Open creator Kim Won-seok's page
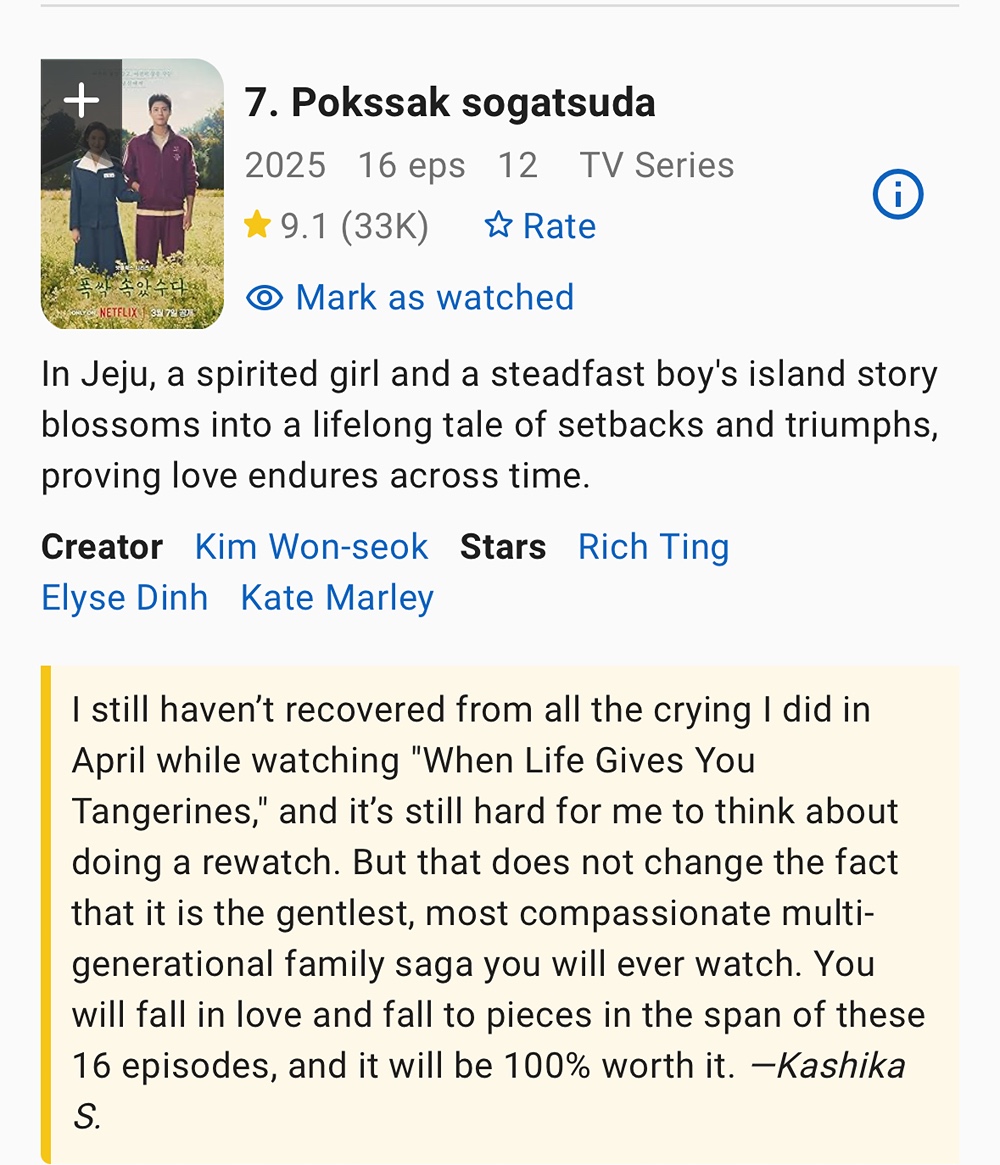The width and height of the screenshot is (1000, 1165). tap(311, 547)
